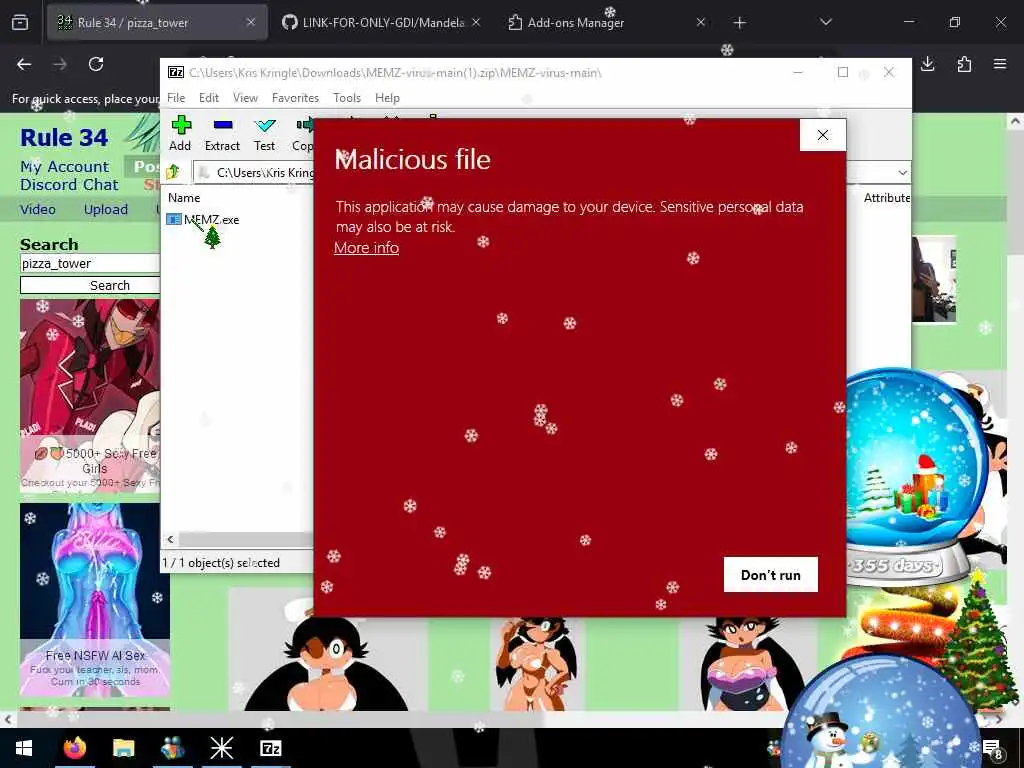
Task: Click the page vertical scrollbar up arrow
Action: tap(1015, 121)
